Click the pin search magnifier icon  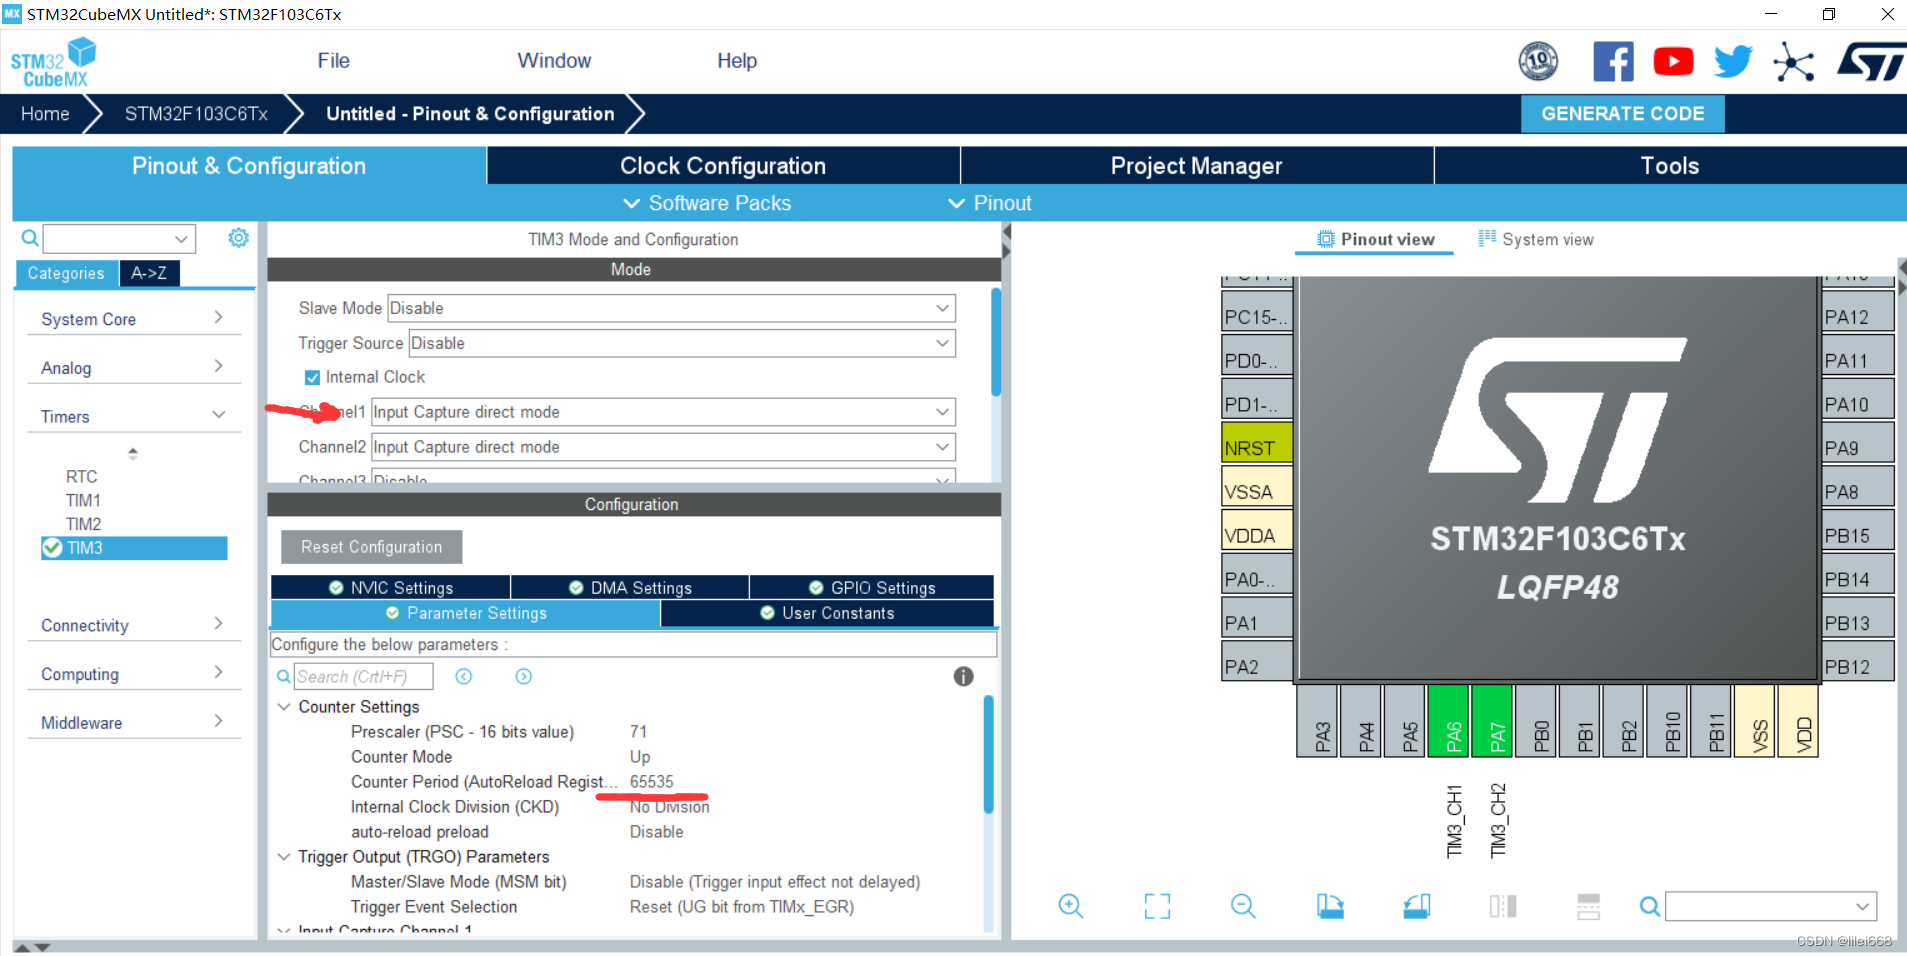[x=1650, y=907]
